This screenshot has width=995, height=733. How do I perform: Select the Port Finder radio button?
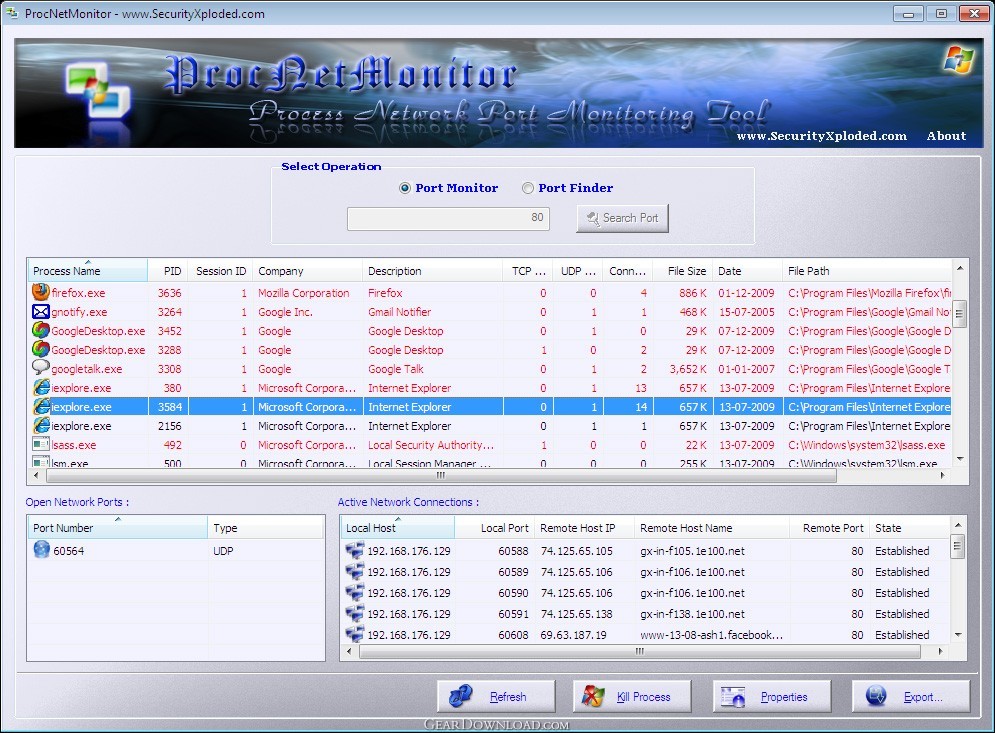pos(527,188)
